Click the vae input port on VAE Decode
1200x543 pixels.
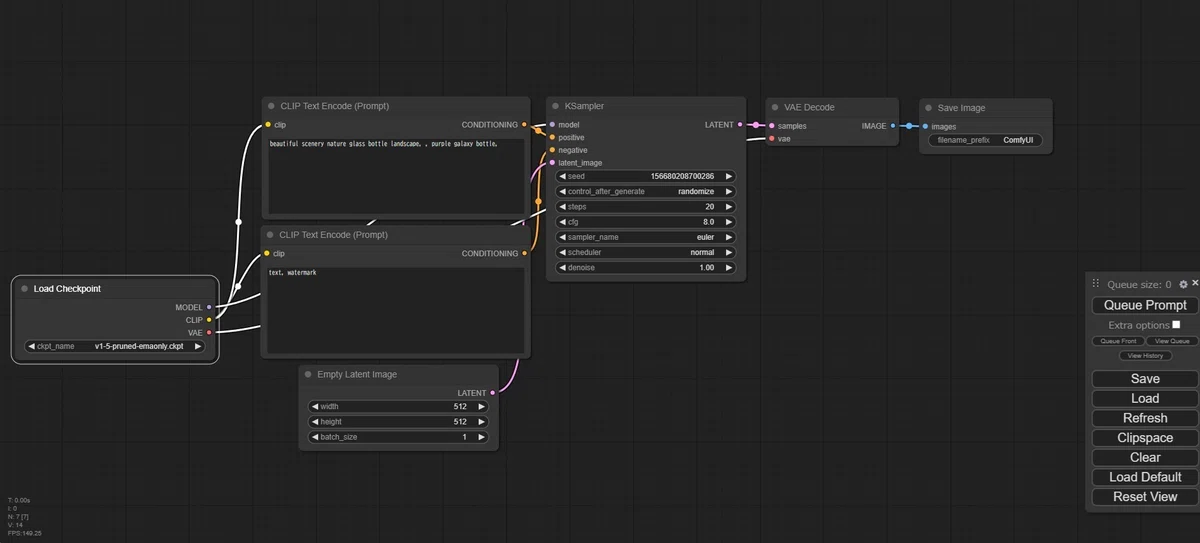pos(771,139)
